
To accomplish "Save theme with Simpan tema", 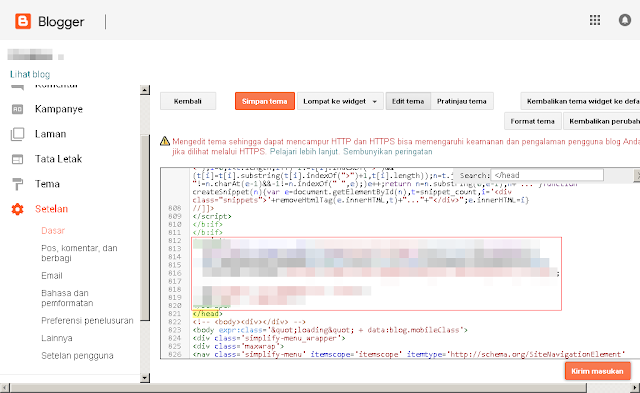I will 264,101.
